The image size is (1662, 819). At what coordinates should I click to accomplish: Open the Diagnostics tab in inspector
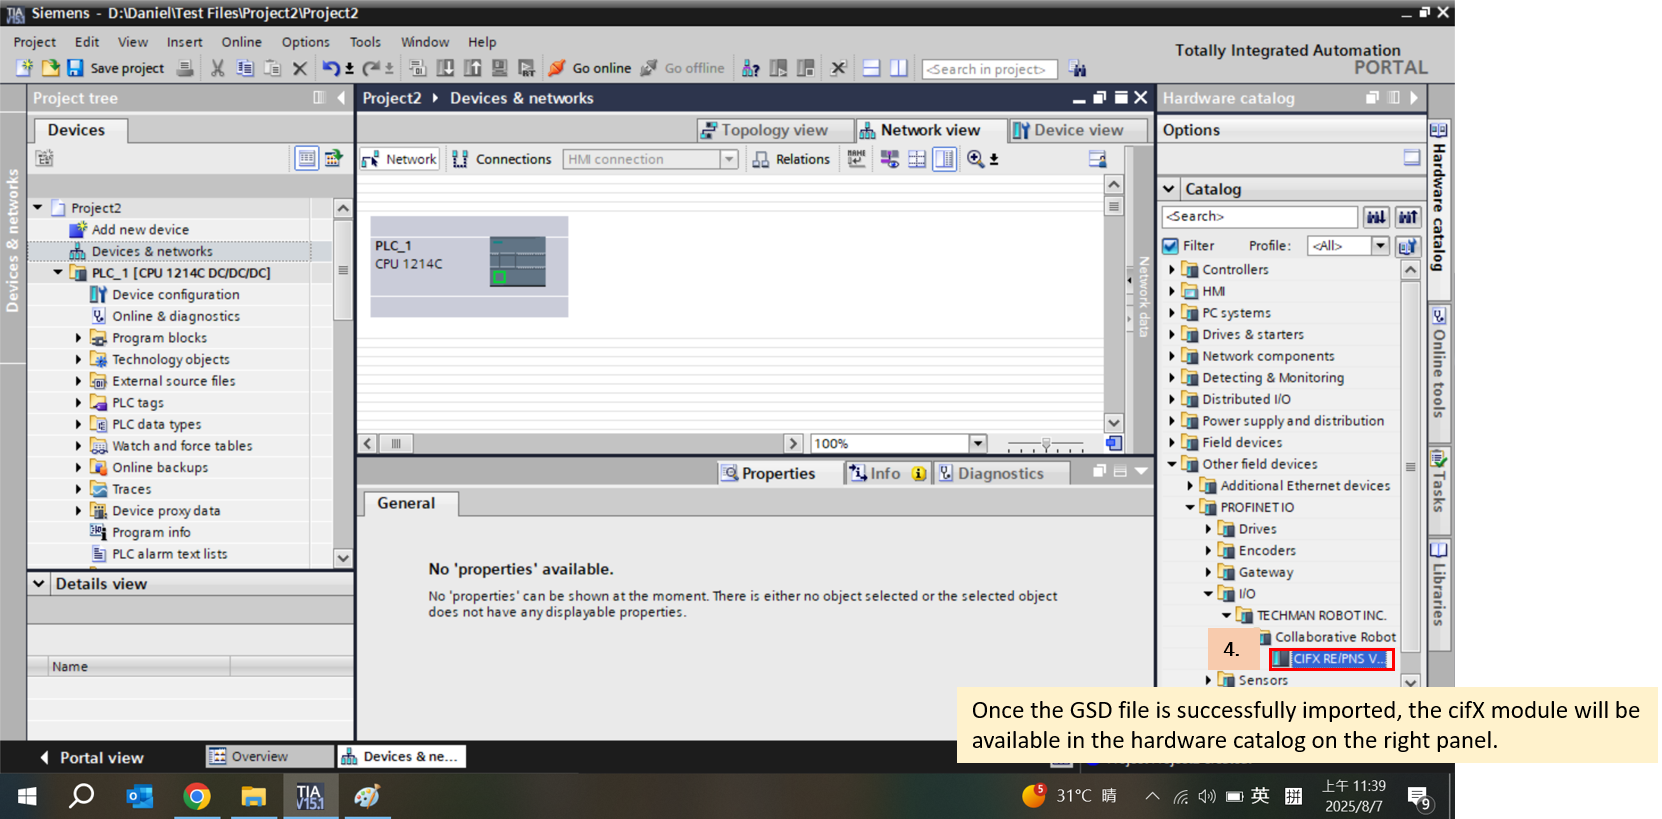tap(1001, 473)
